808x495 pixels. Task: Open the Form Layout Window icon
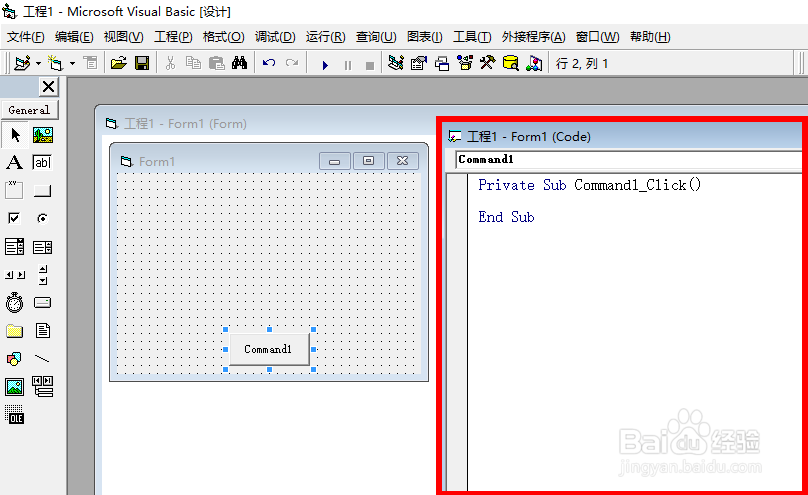point(442,63)
